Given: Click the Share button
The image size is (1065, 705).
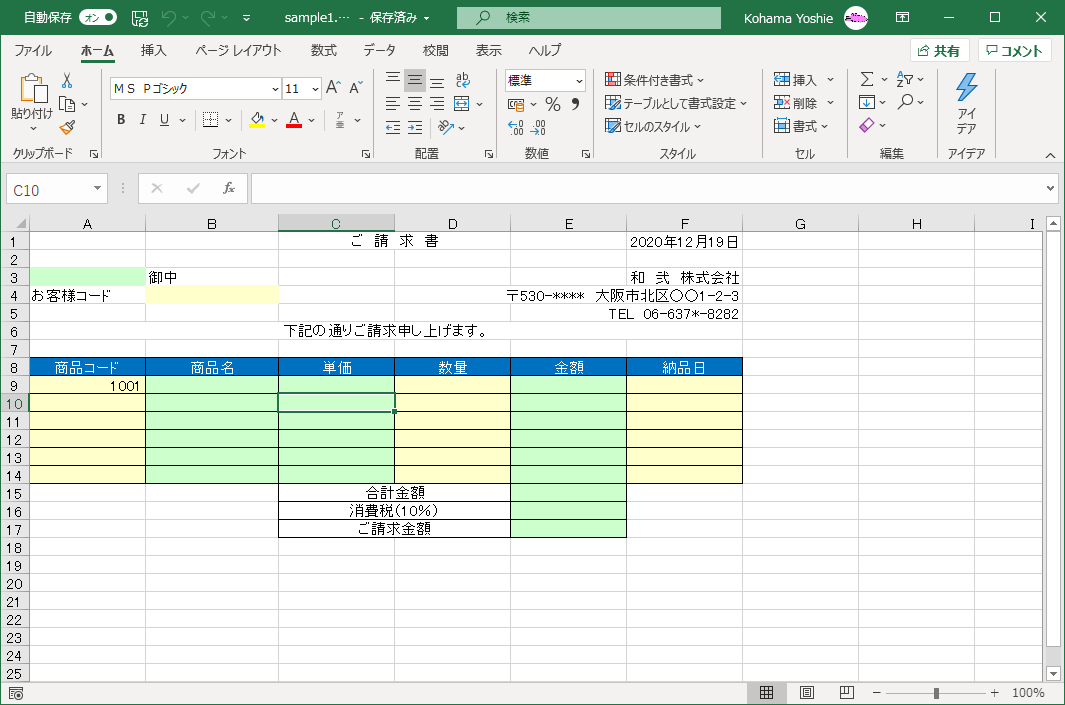Looking at the screenshot, I should [x=939, y=51].
